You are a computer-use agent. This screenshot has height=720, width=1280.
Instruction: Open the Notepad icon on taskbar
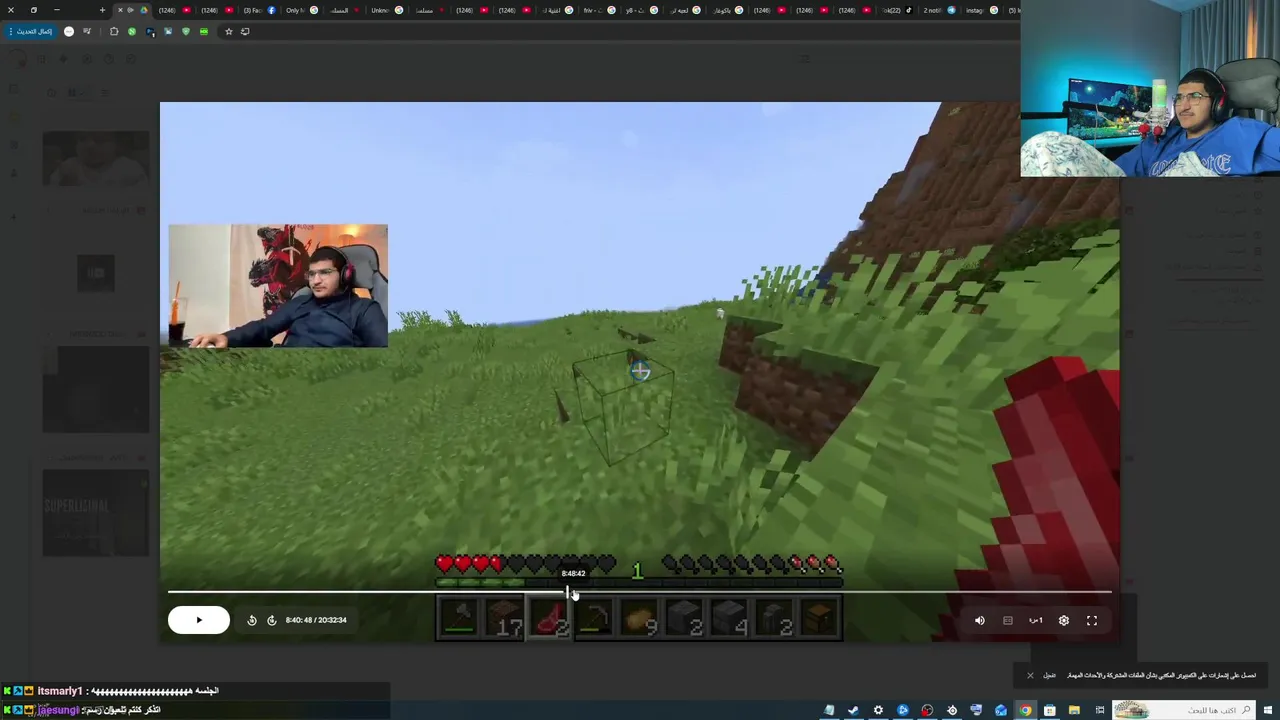click(x=829, y=710)
